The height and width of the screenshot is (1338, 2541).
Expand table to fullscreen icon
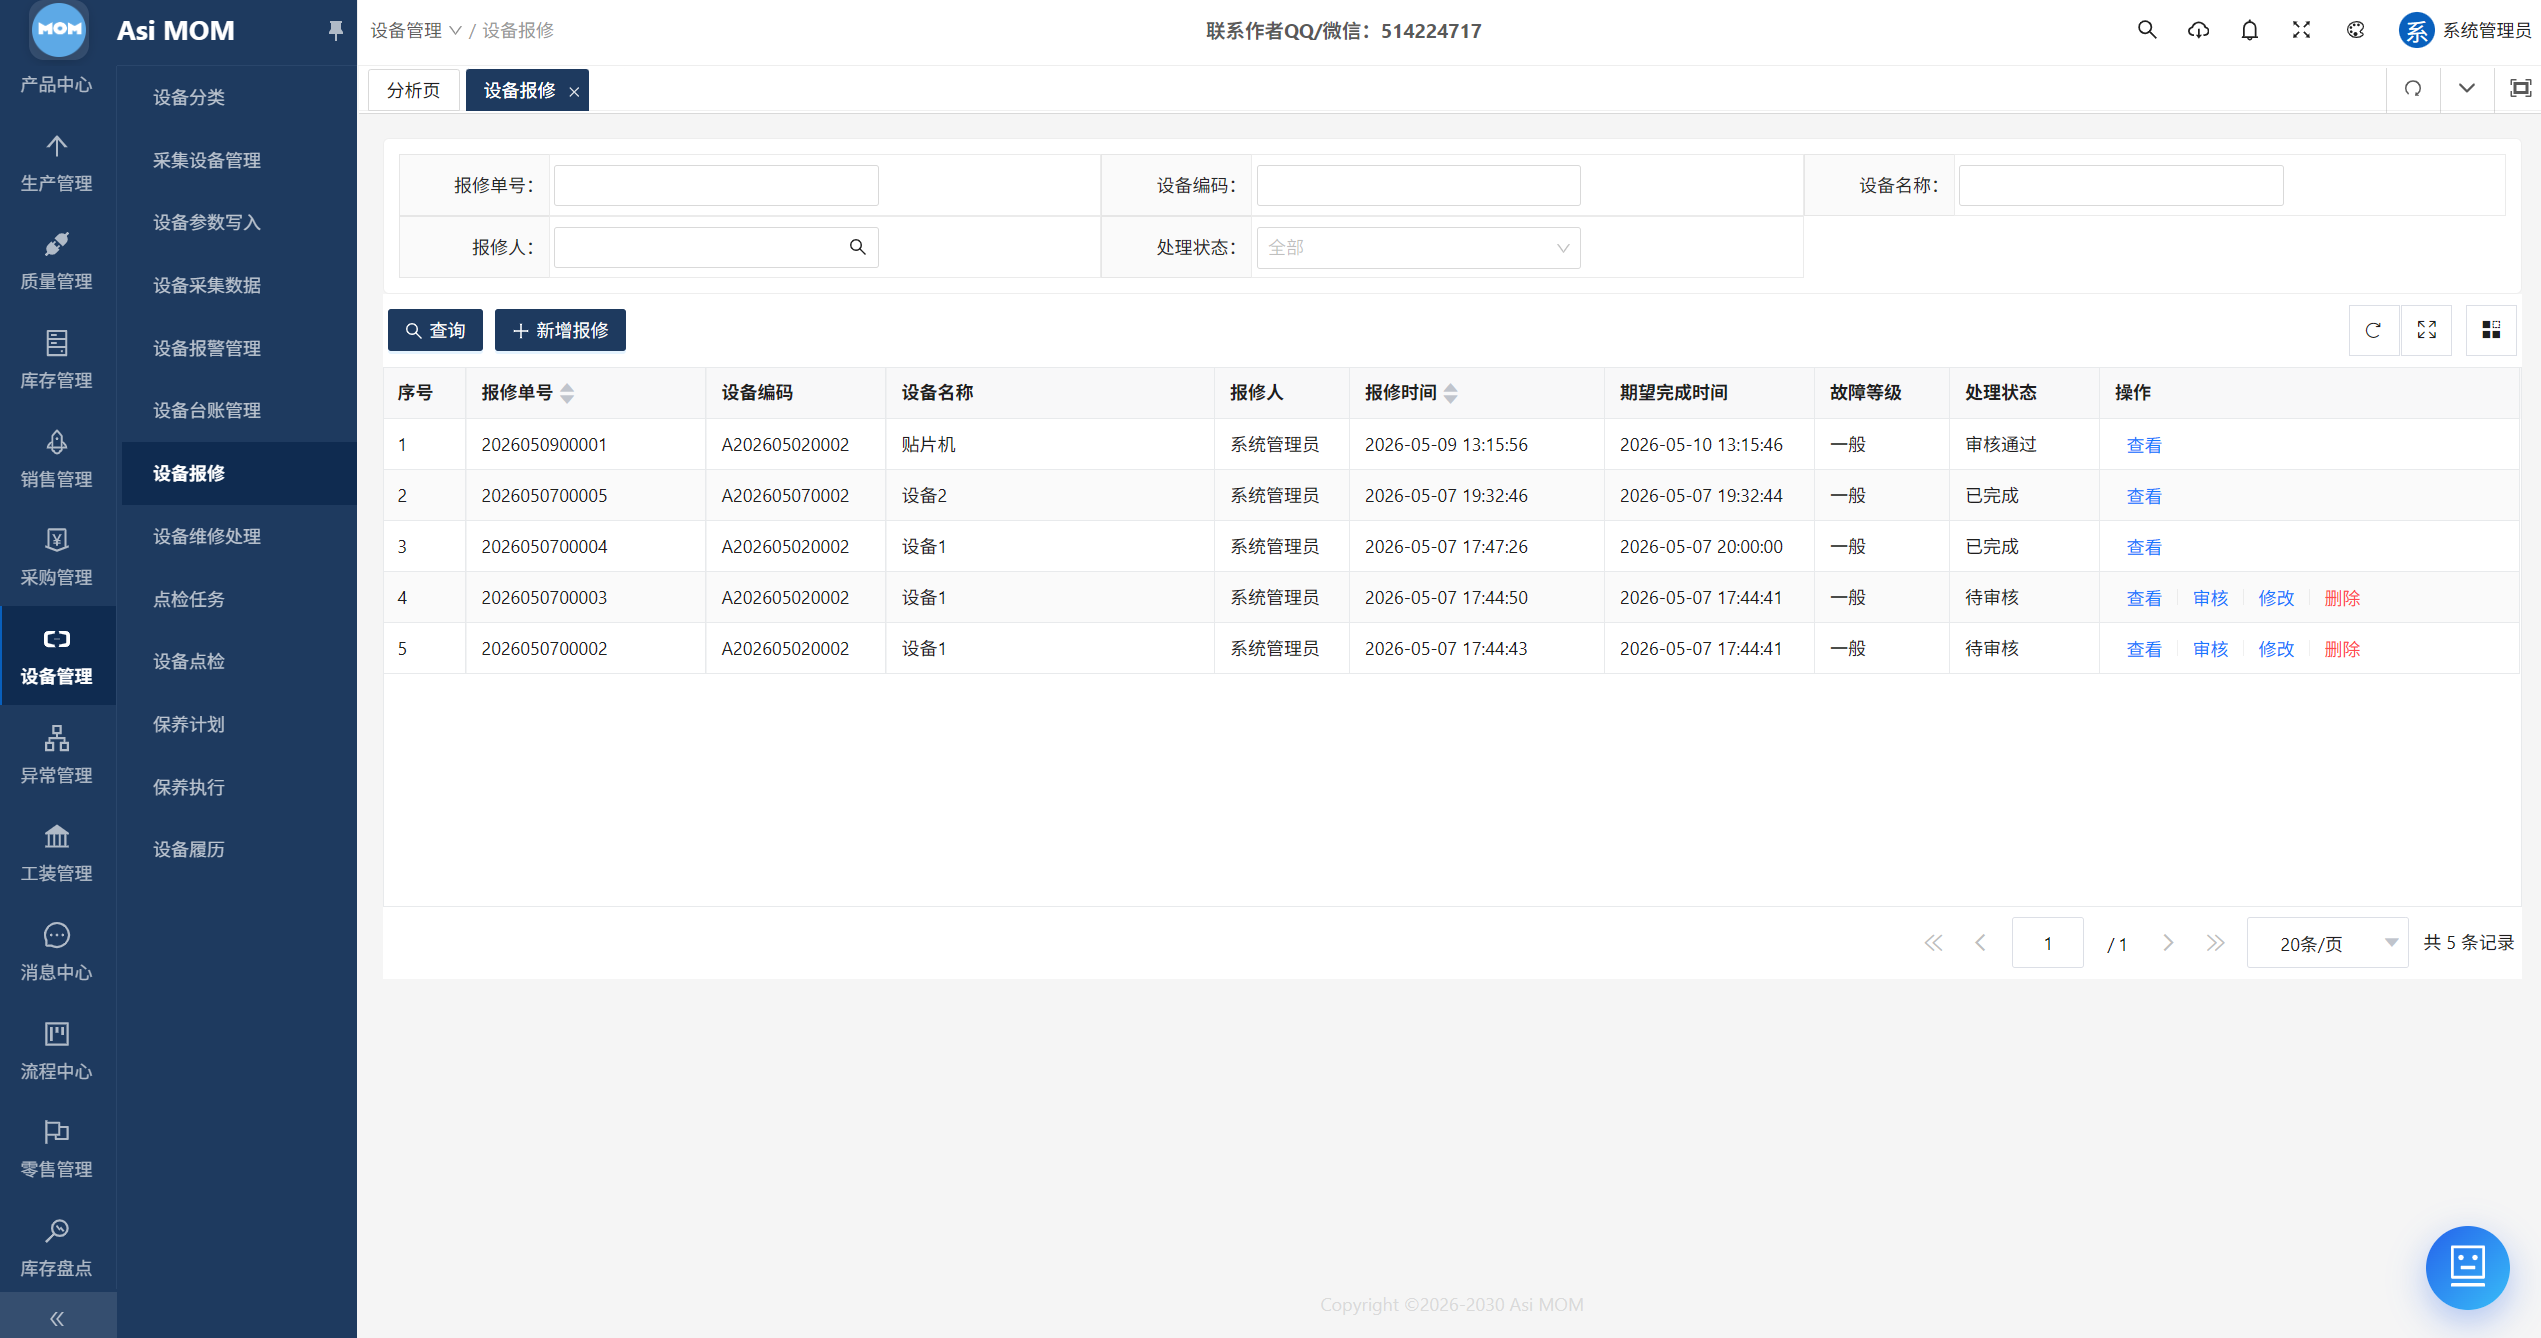[2426, 330]
